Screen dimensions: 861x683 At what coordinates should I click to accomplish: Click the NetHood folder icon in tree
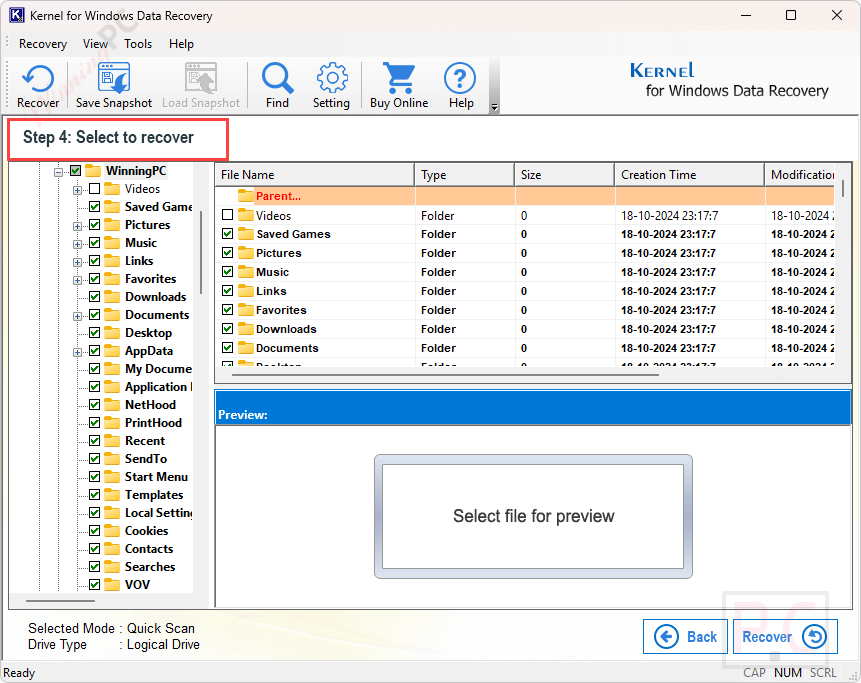112,405
